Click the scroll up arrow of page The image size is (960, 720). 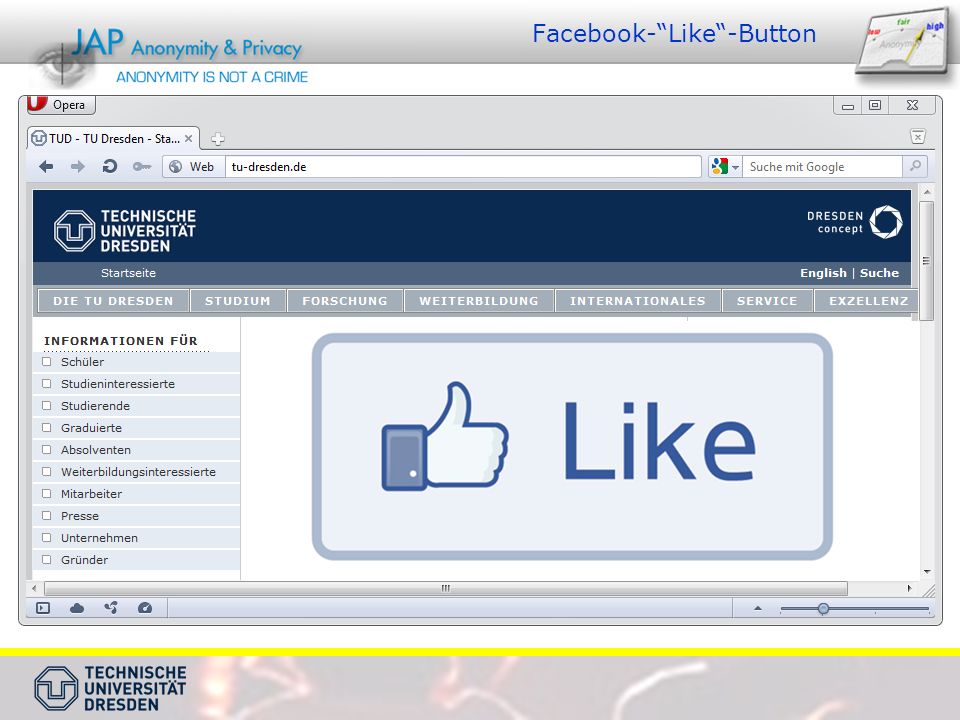(x=927, y=192)
